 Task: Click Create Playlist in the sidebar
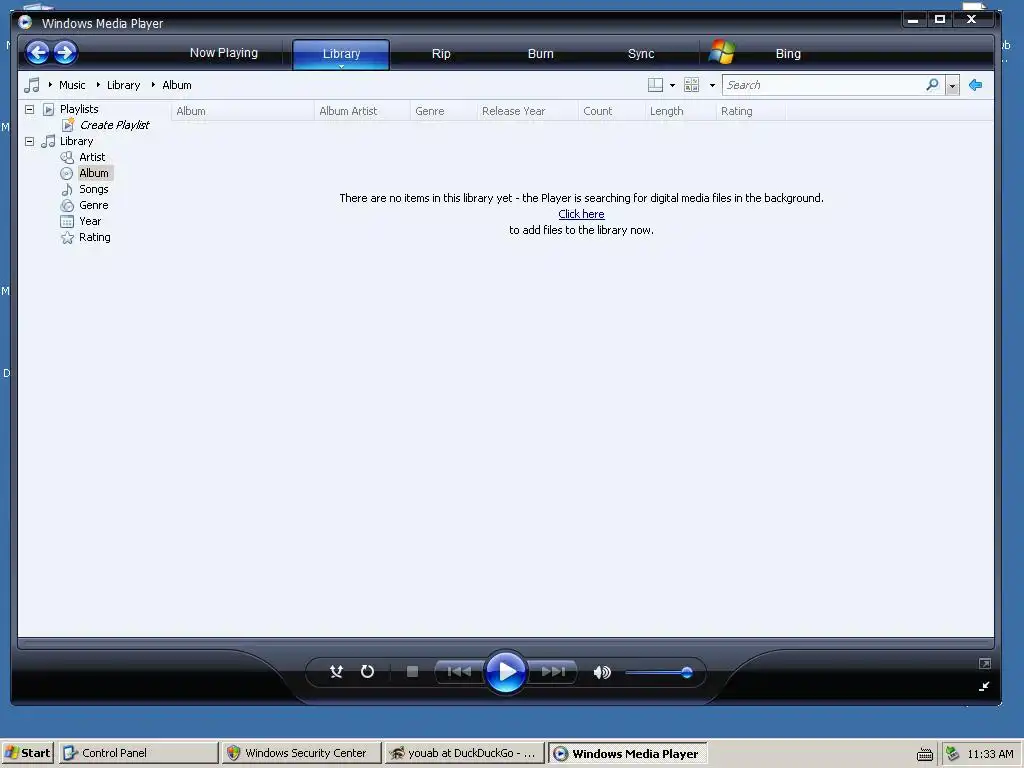point(114,125)
